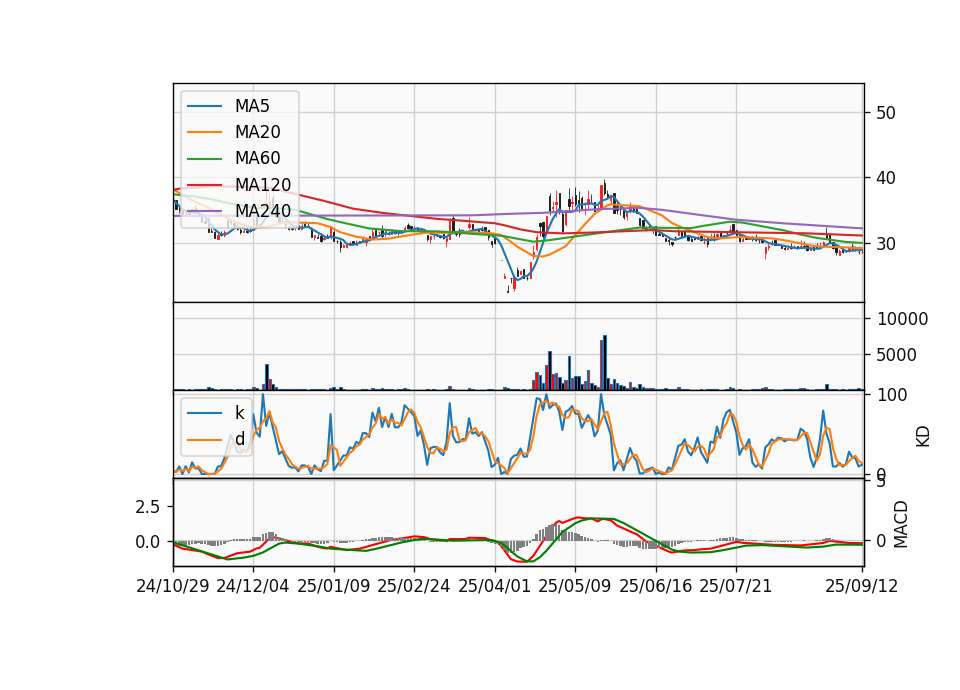960x690 pixels.
Task: Click the MACD left axis value 0.0
Action: click(148, 542)
